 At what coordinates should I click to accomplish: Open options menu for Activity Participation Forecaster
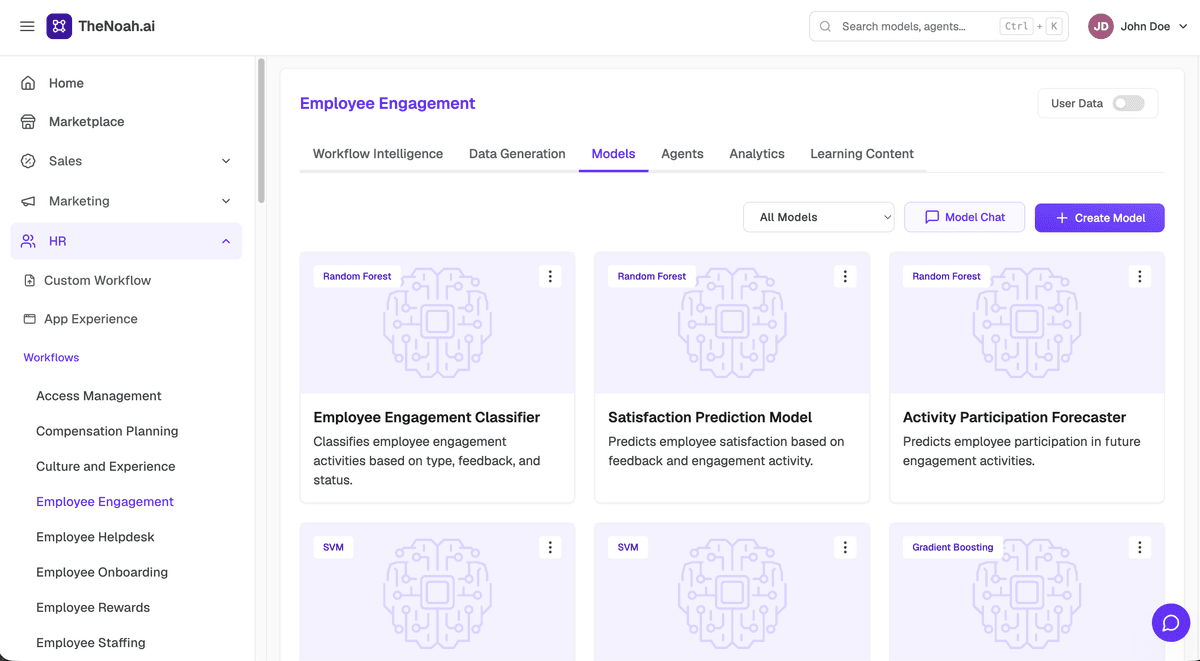point(1140,276)
